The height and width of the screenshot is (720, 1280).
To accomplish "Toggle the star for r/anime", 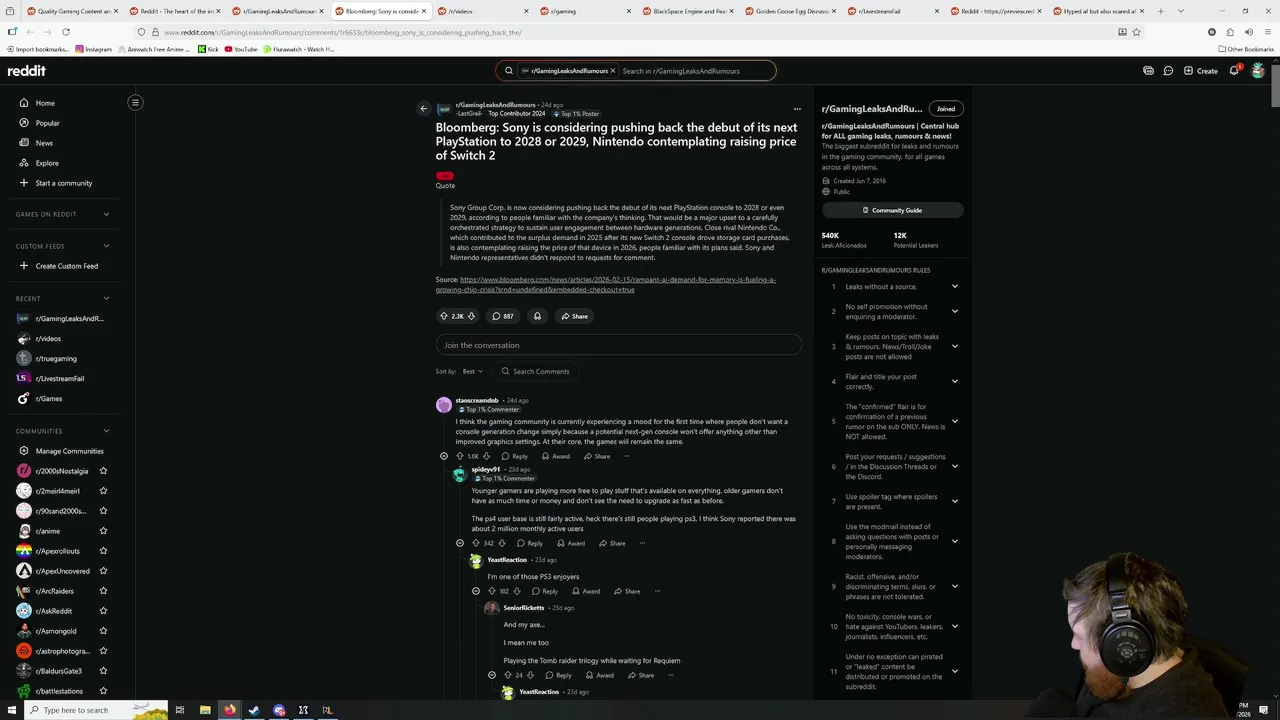I will (x=103, y=531).
